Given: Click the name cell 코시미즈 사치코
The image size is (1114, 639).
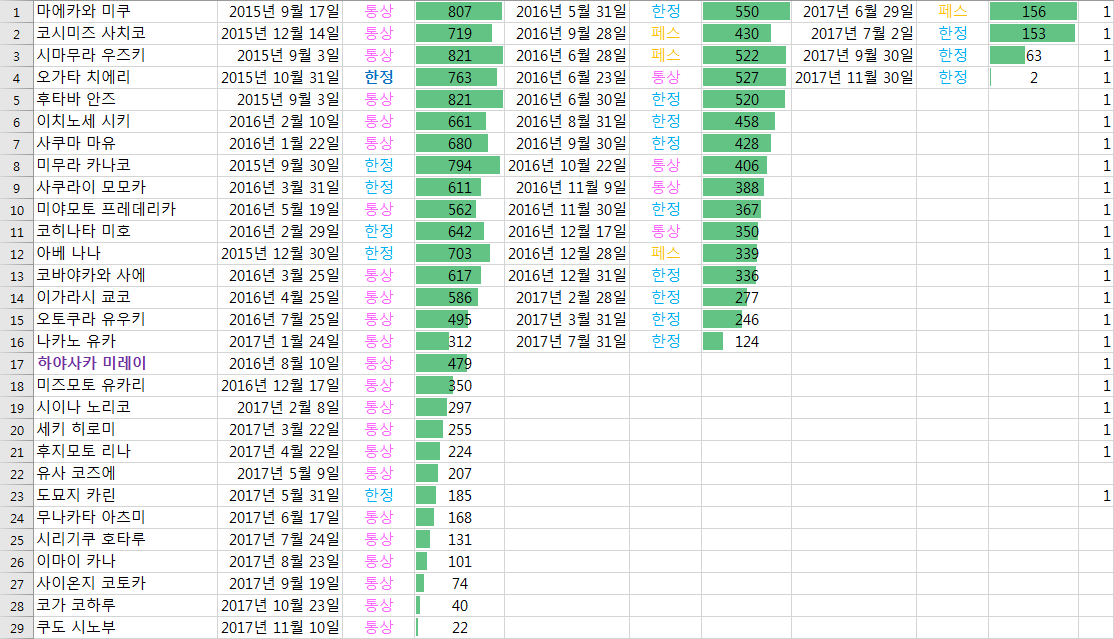Looking at the screenshot, I should [125, 33].
